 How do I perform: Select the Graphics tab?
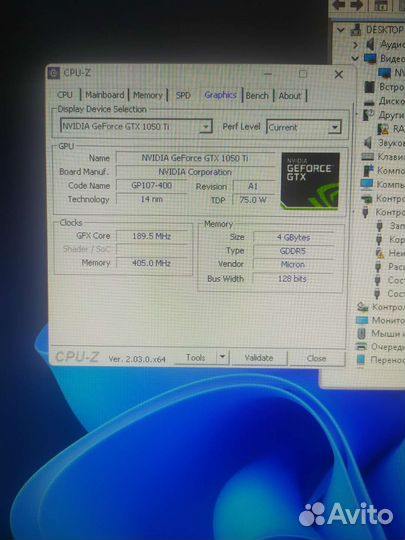[x=220, y=95]
